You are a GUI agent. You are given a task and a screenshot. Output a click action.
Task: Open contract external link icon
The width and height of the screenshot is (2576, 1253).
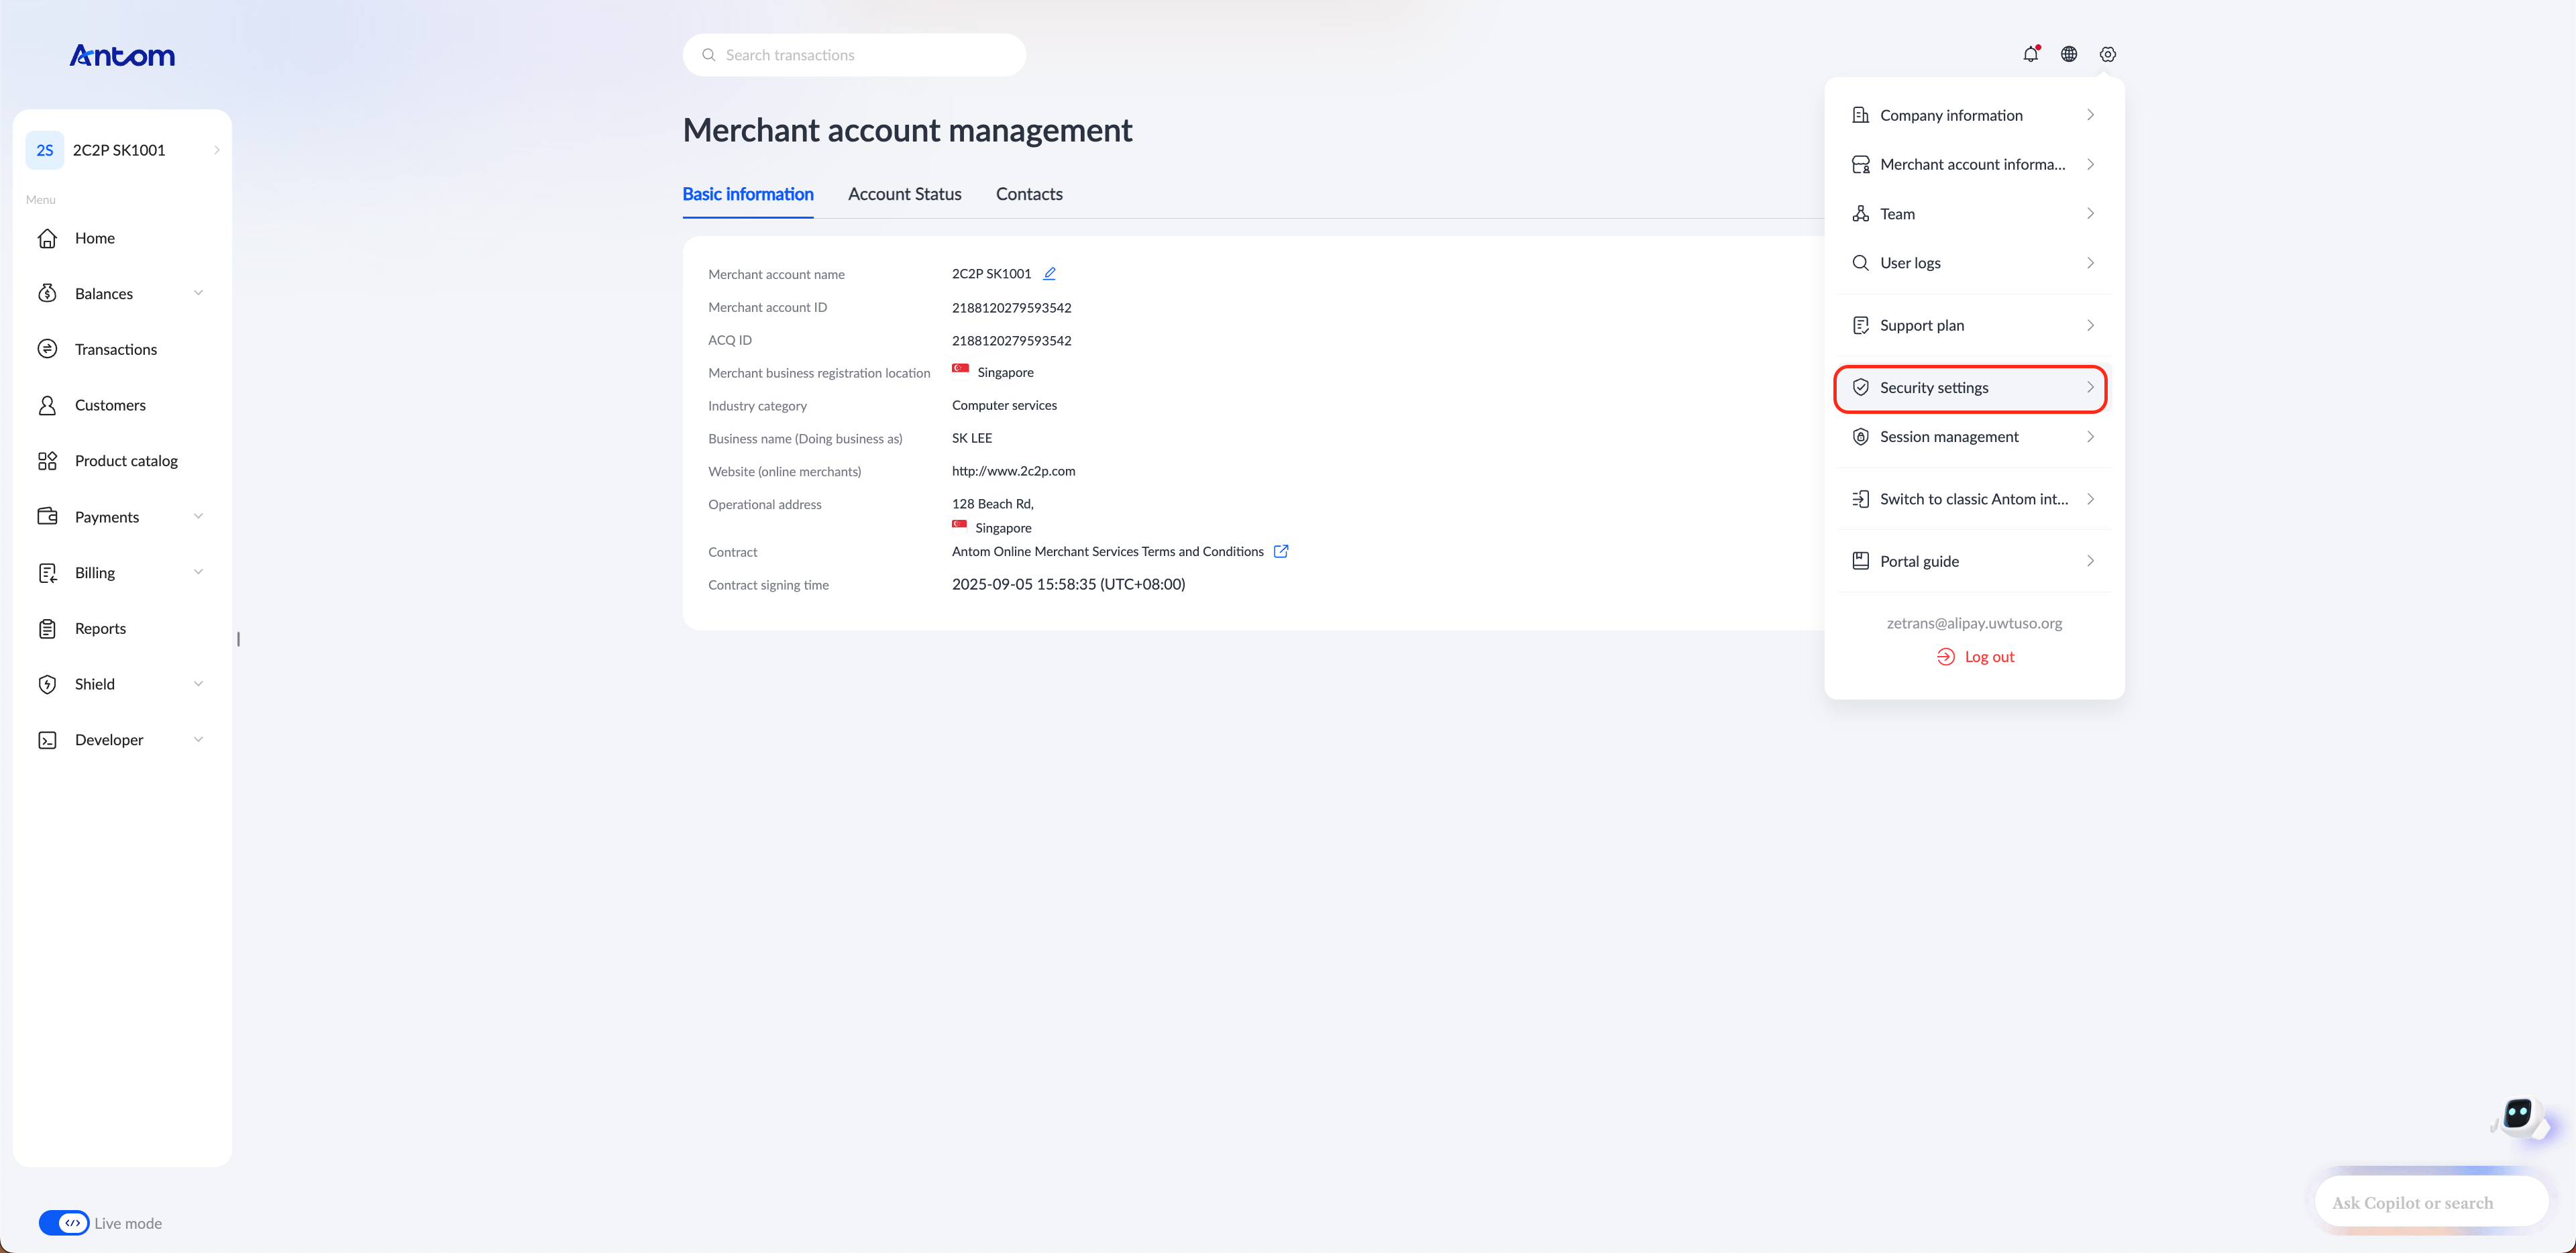tap(1281, 551)
